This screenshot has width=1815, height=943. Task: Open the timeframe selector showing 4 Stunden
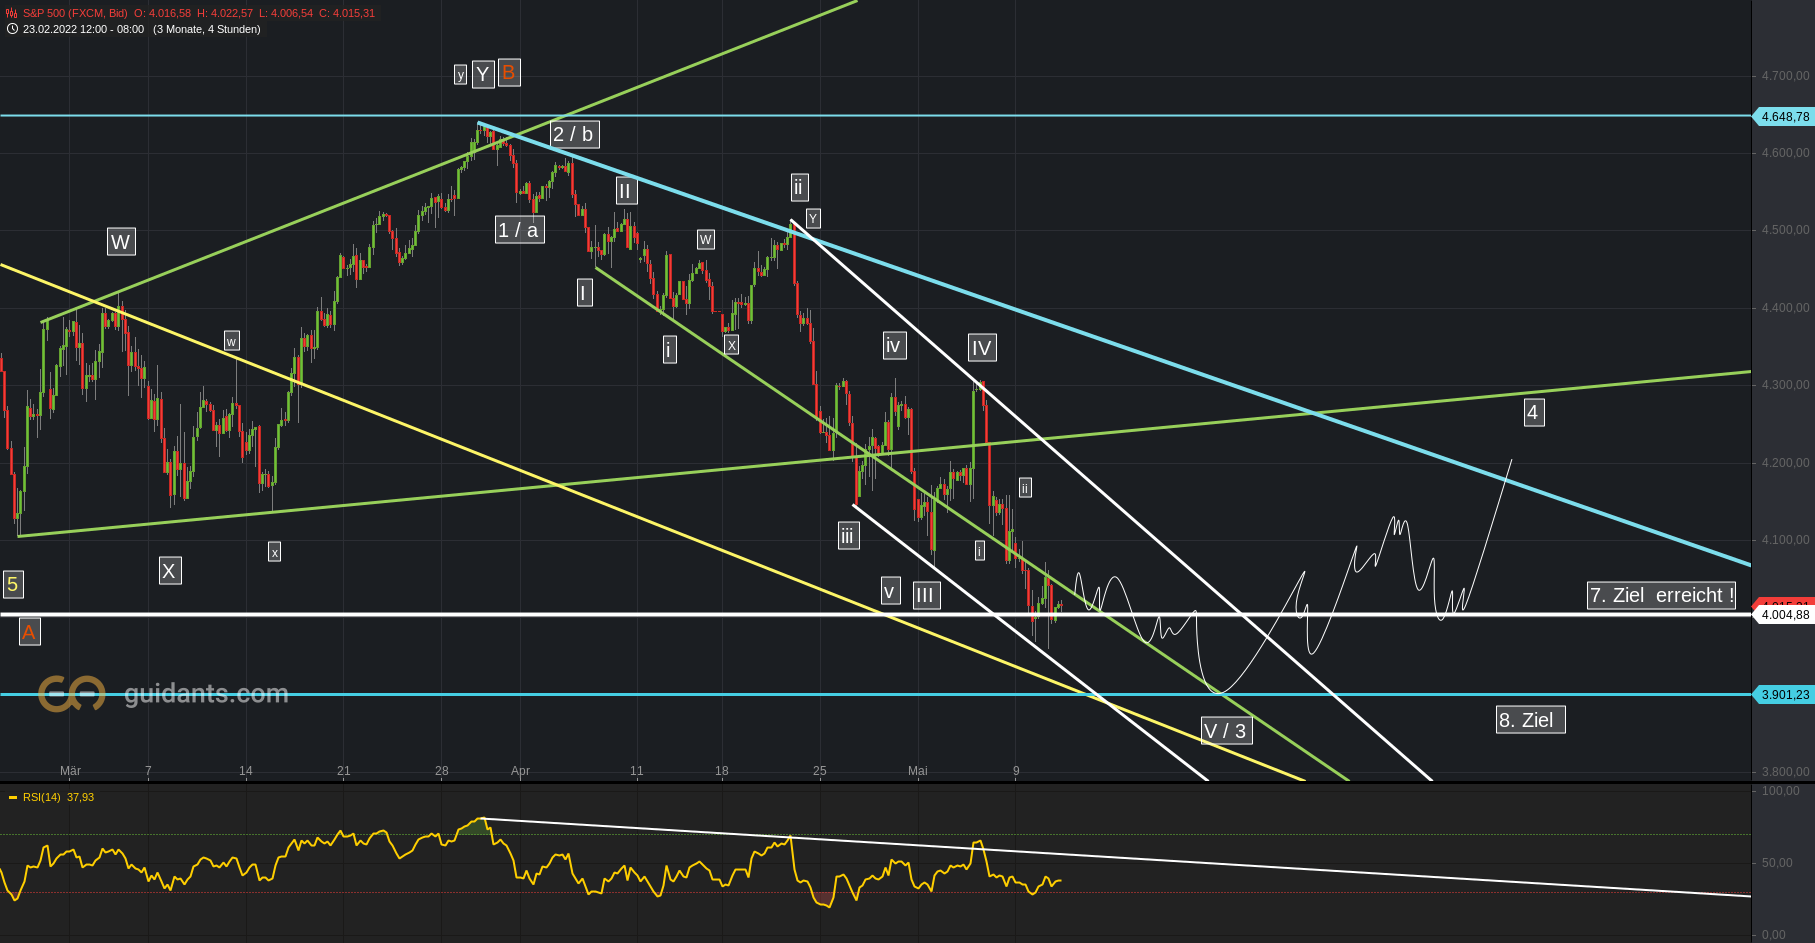205,30
